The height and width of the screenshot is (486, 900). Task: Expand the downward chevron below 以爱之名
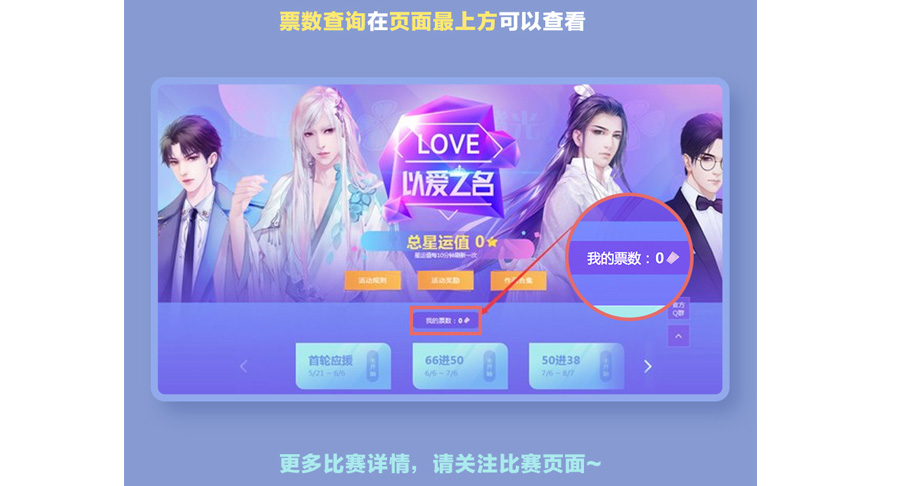[x=448, y=216]
